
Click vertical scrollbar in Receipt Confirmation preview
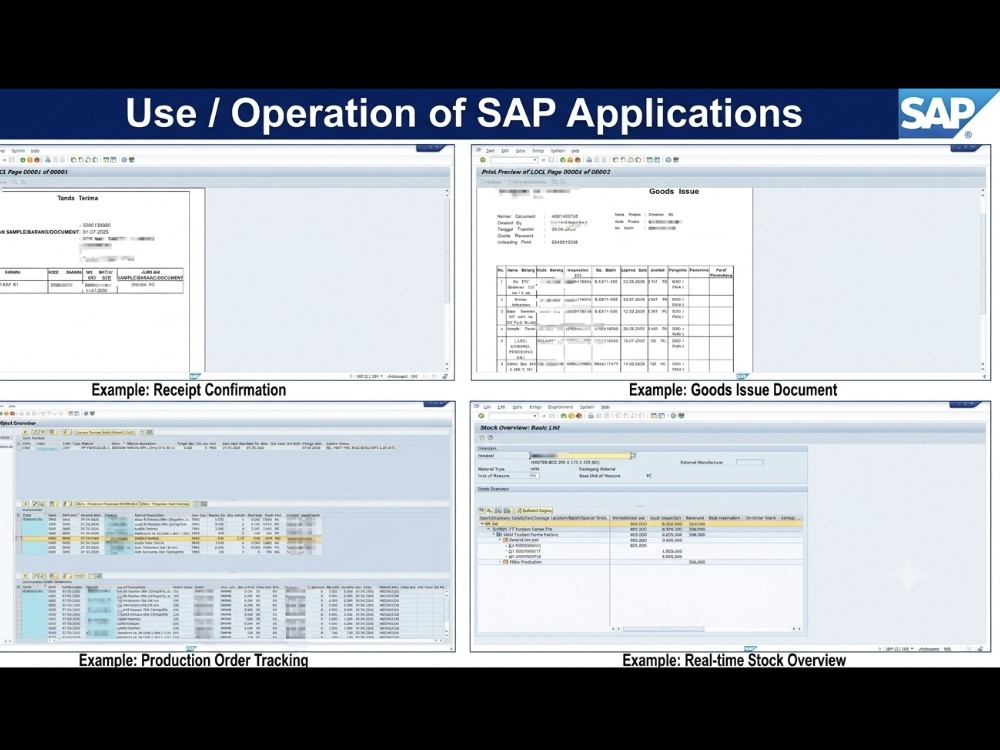[447, 277]
